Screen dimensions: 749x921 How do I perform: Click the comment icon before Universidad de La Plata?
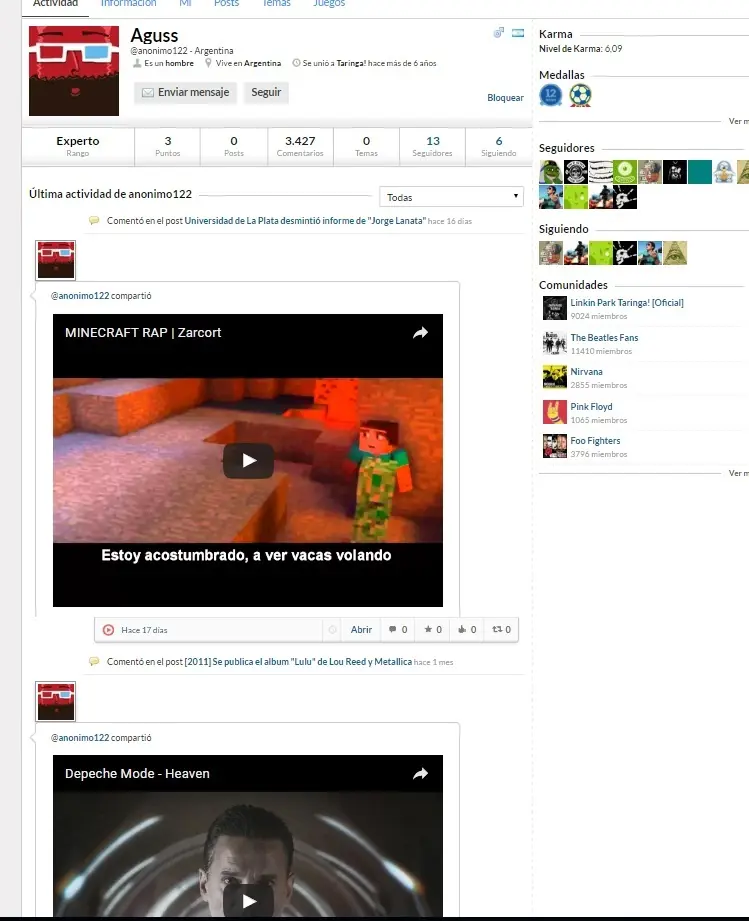[x=94, y=221]
